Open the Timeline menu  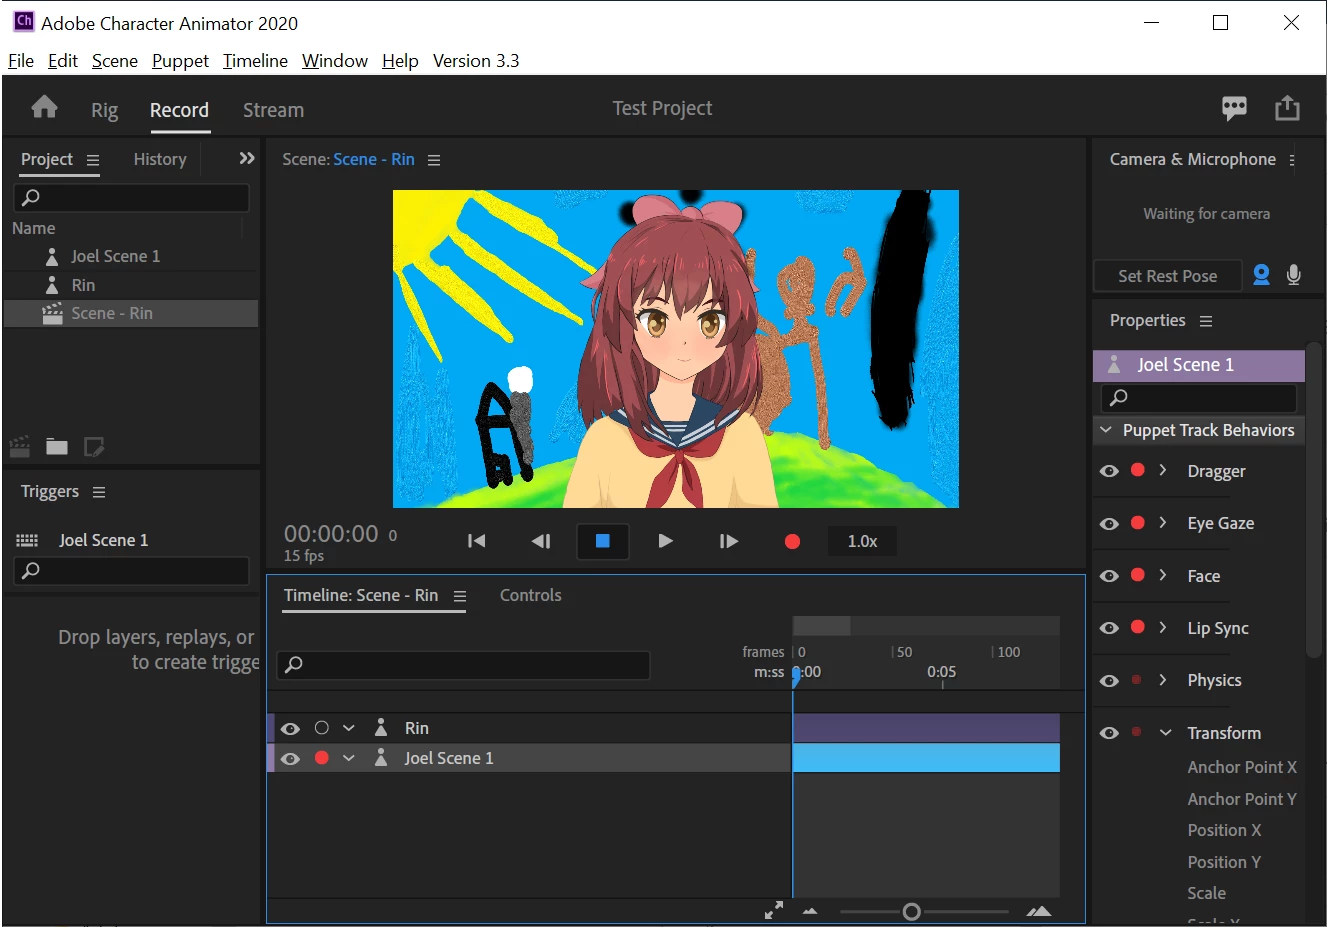point(255,61)
